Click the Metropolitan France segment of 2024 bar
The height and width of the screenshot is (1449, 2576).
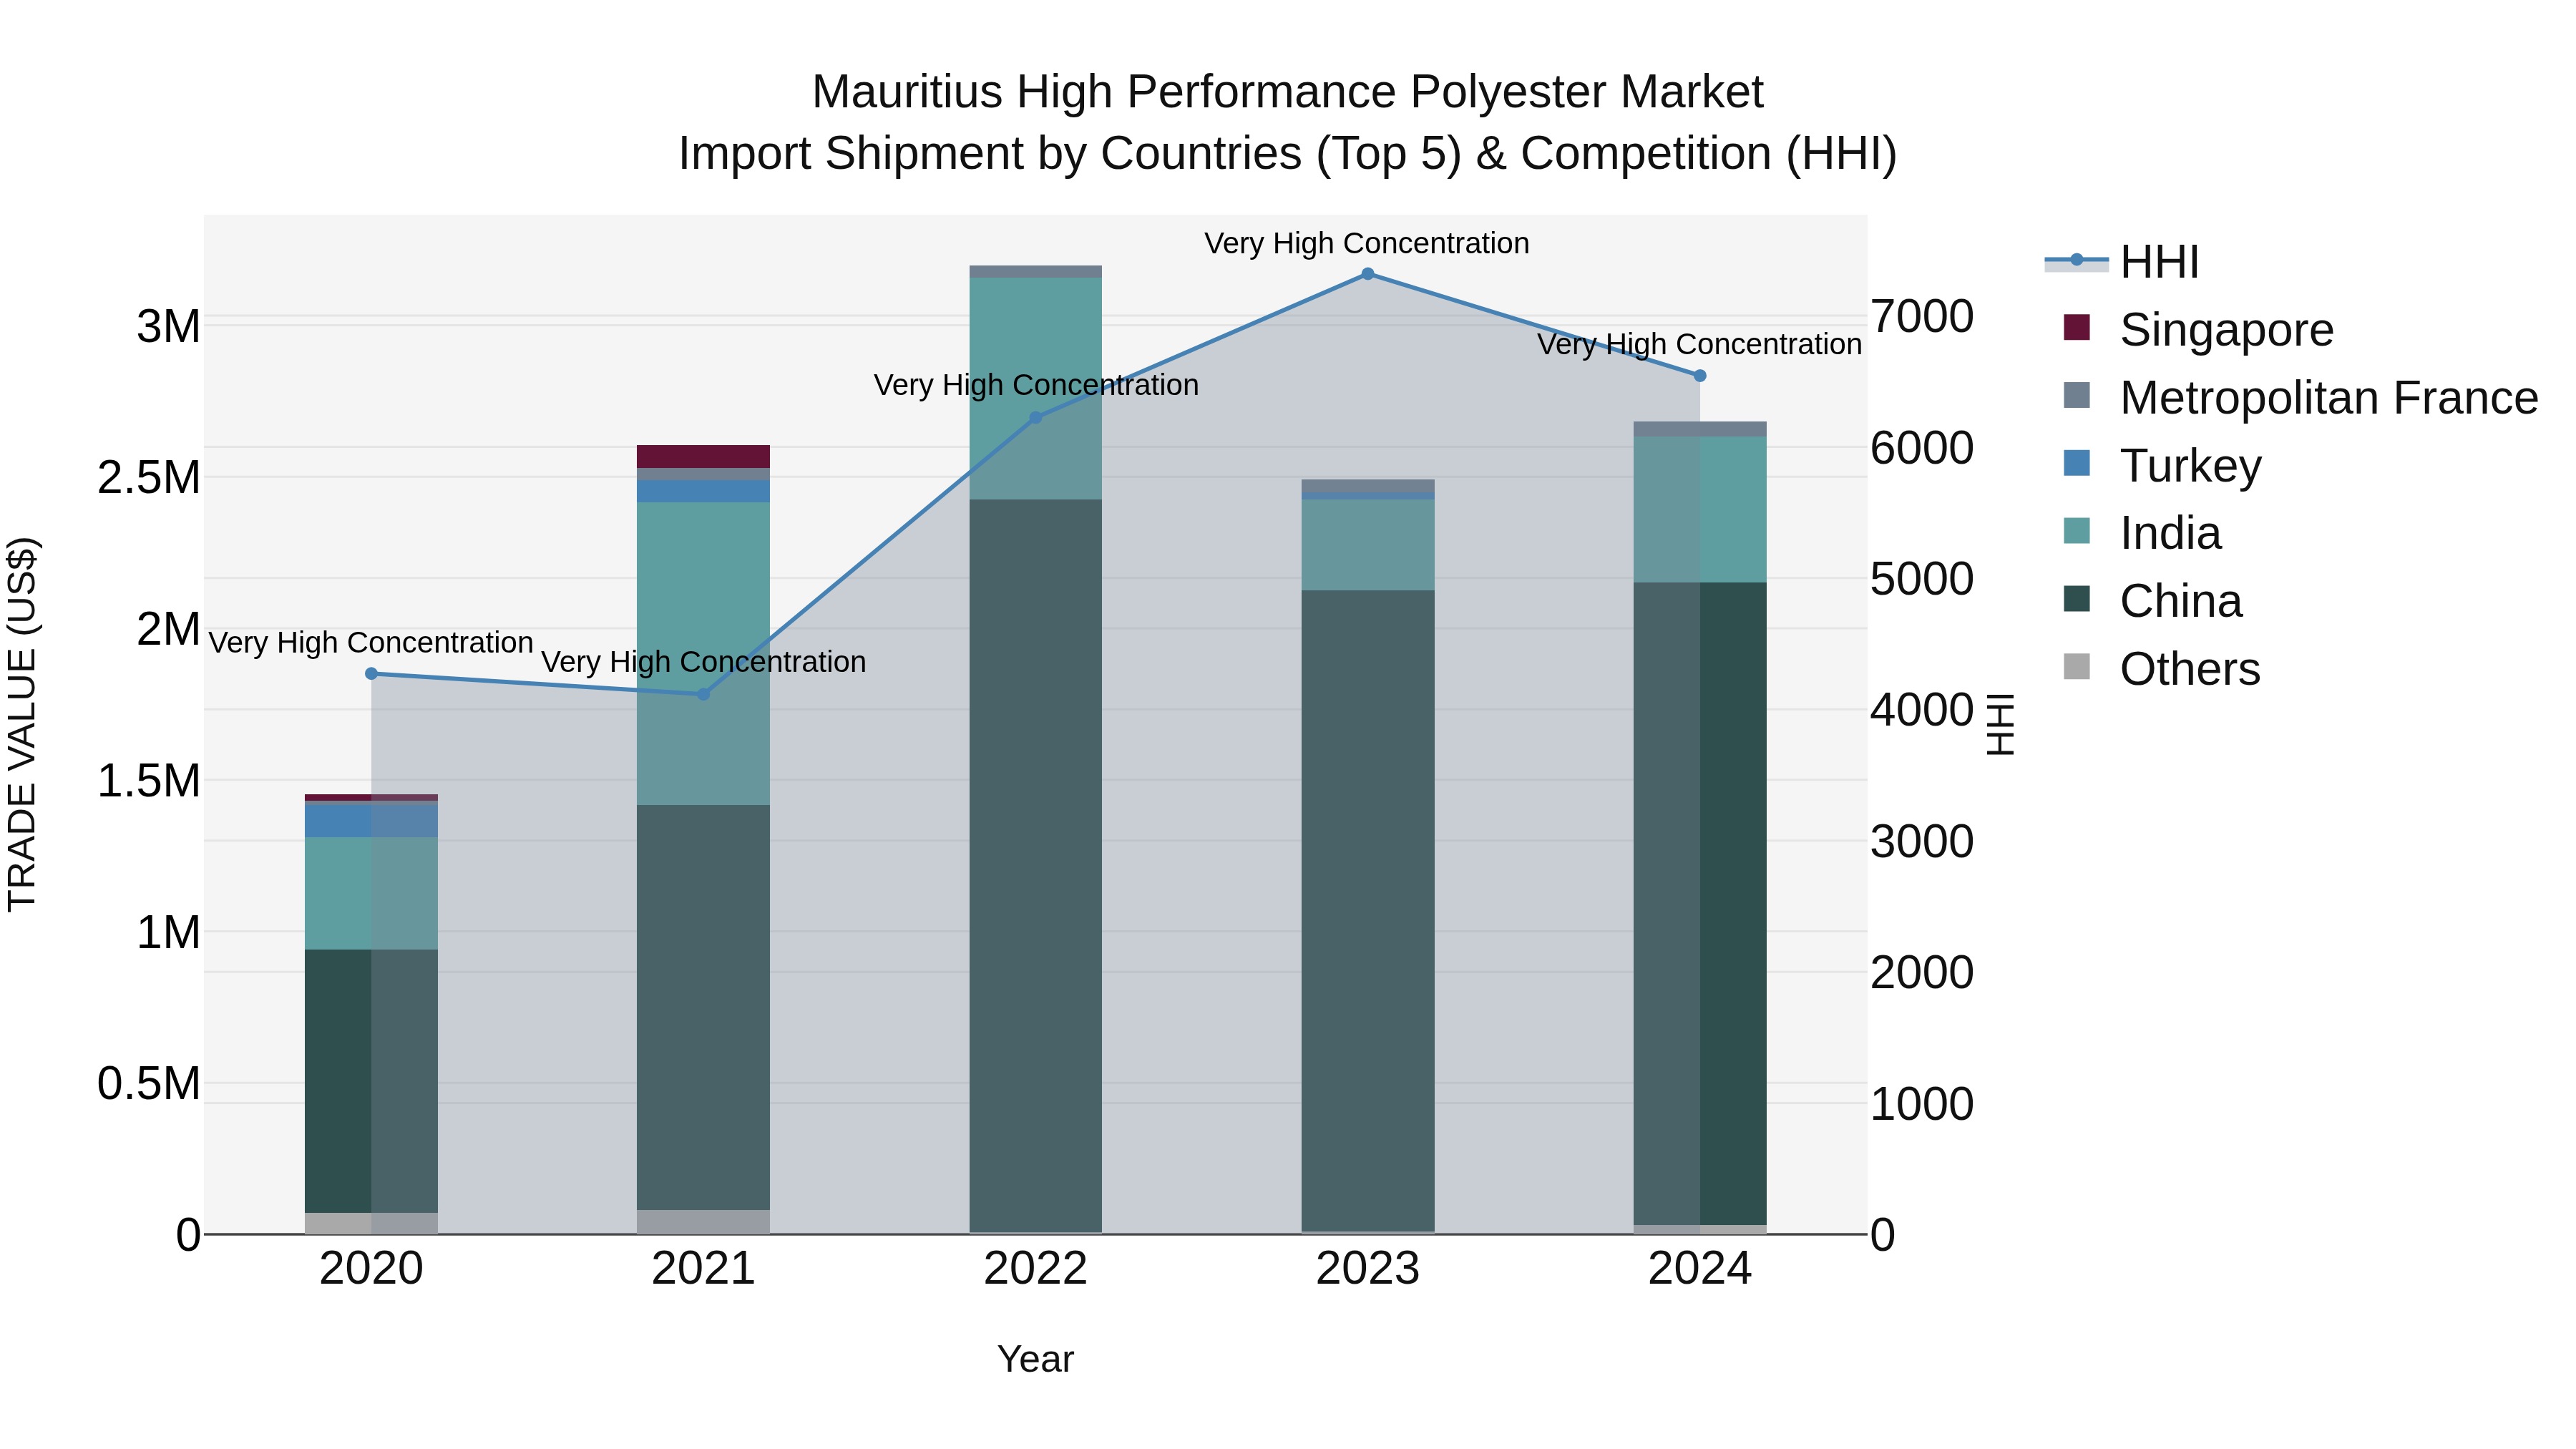coord(1700,429)
